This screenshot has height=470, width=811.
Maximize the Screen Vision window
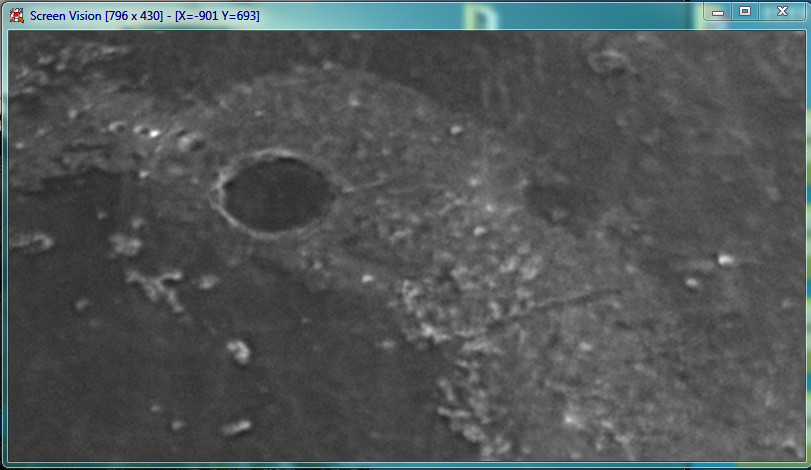click(x=745, y=12)
